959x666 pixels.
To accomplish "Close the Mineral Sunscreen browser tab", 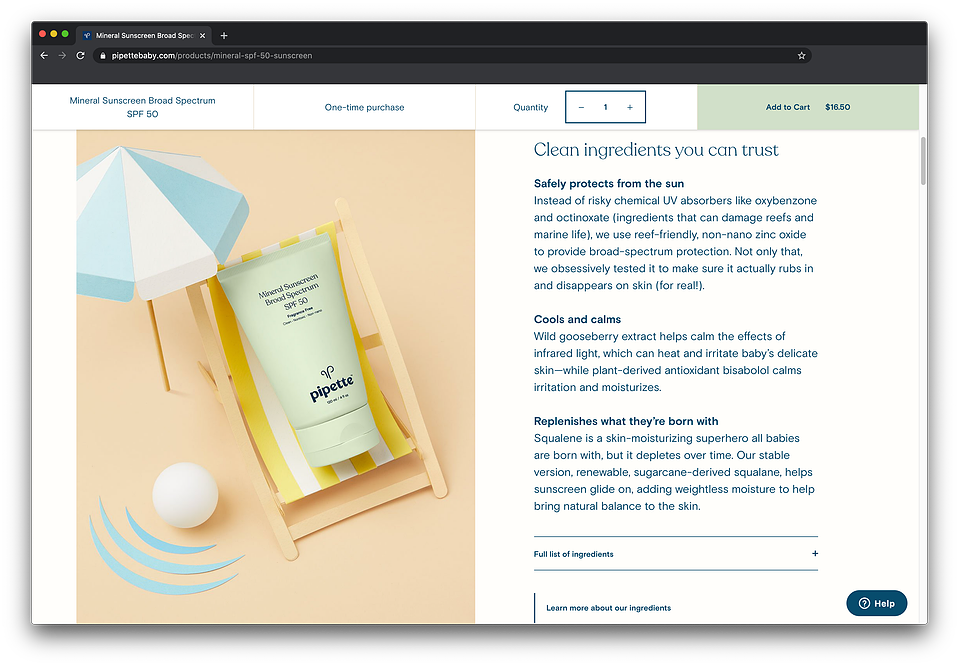I will click(202, 35).
